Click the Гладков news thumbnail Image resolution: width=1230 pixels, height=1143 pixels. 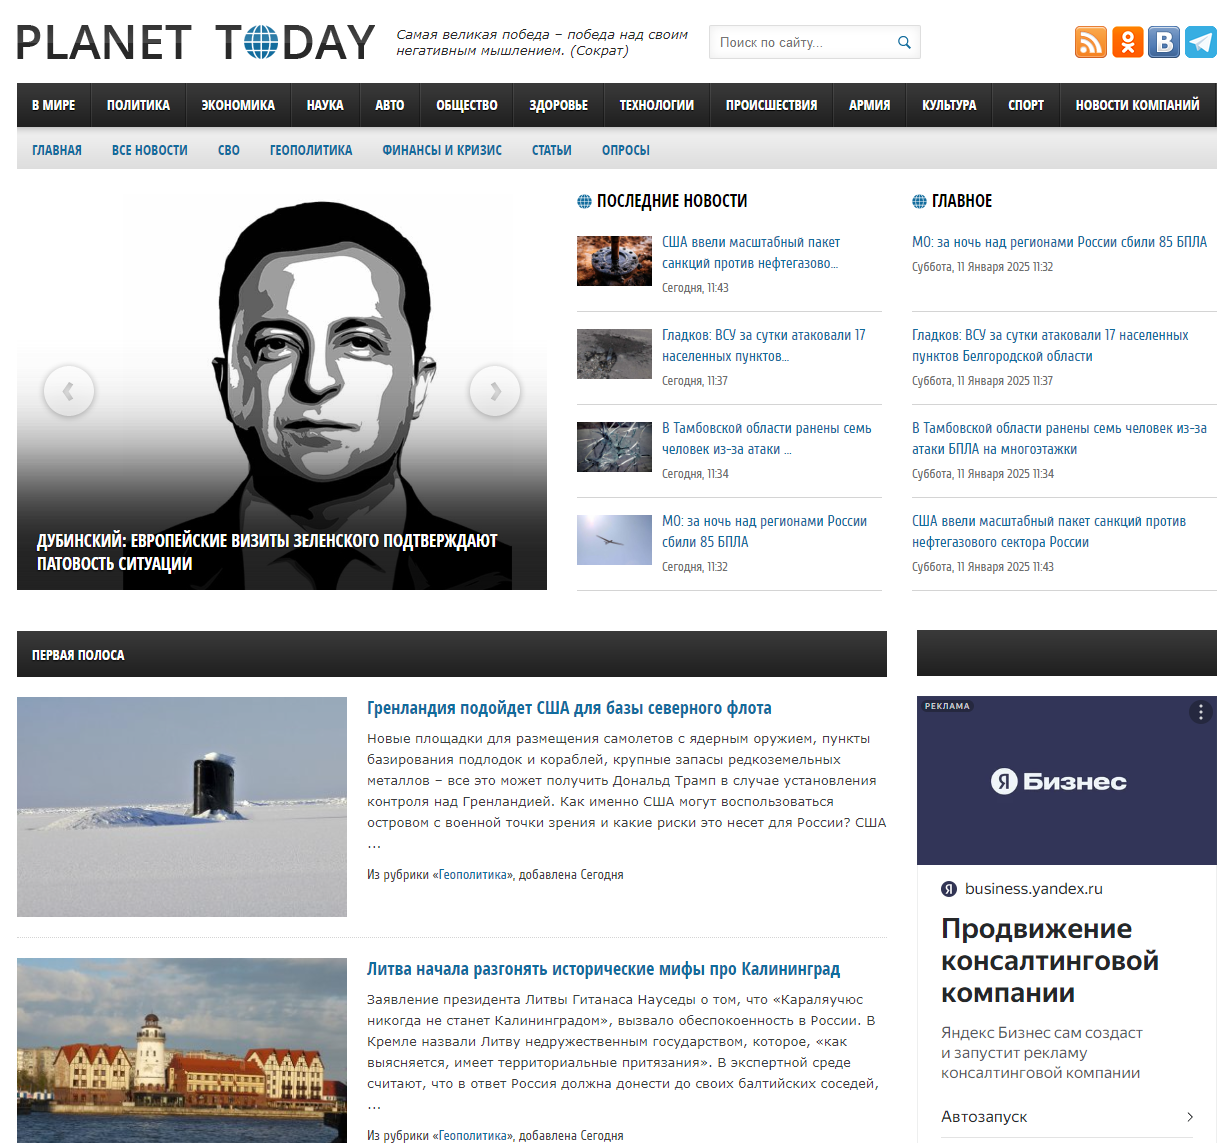614,354
